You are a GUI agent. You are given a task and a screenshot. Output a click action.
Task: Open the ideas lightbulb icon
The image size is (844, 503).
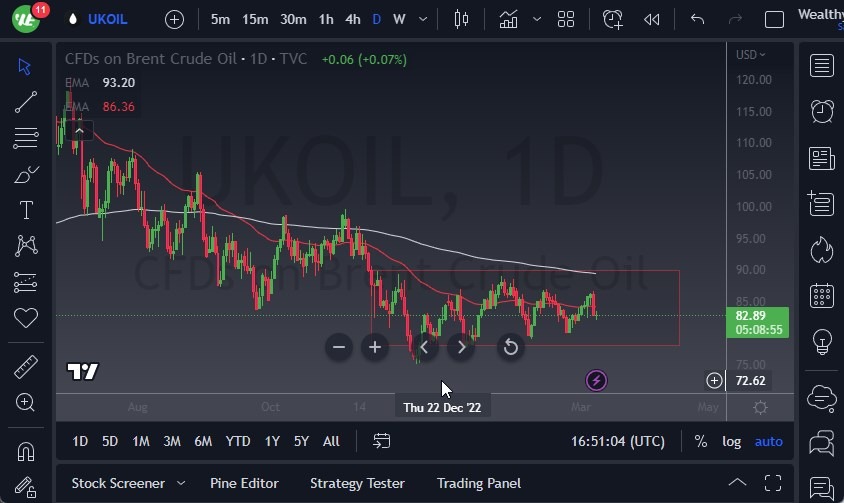tap(822, 341)
